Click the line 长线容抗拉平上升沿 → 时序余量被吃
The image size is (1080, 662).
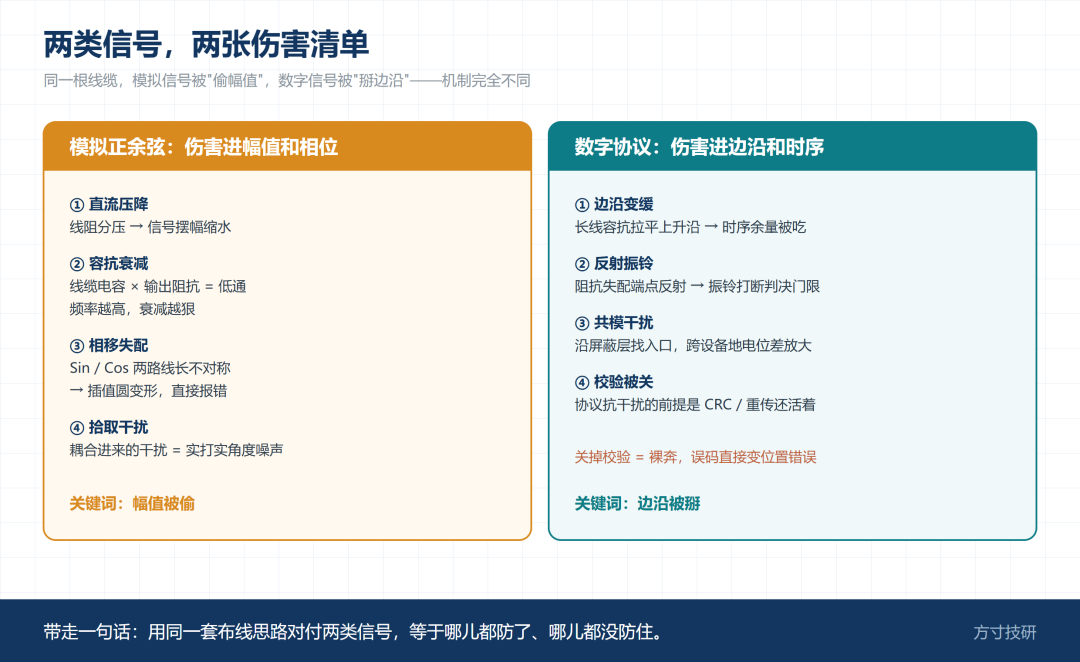pyautogui.click(x=690, y=227)
